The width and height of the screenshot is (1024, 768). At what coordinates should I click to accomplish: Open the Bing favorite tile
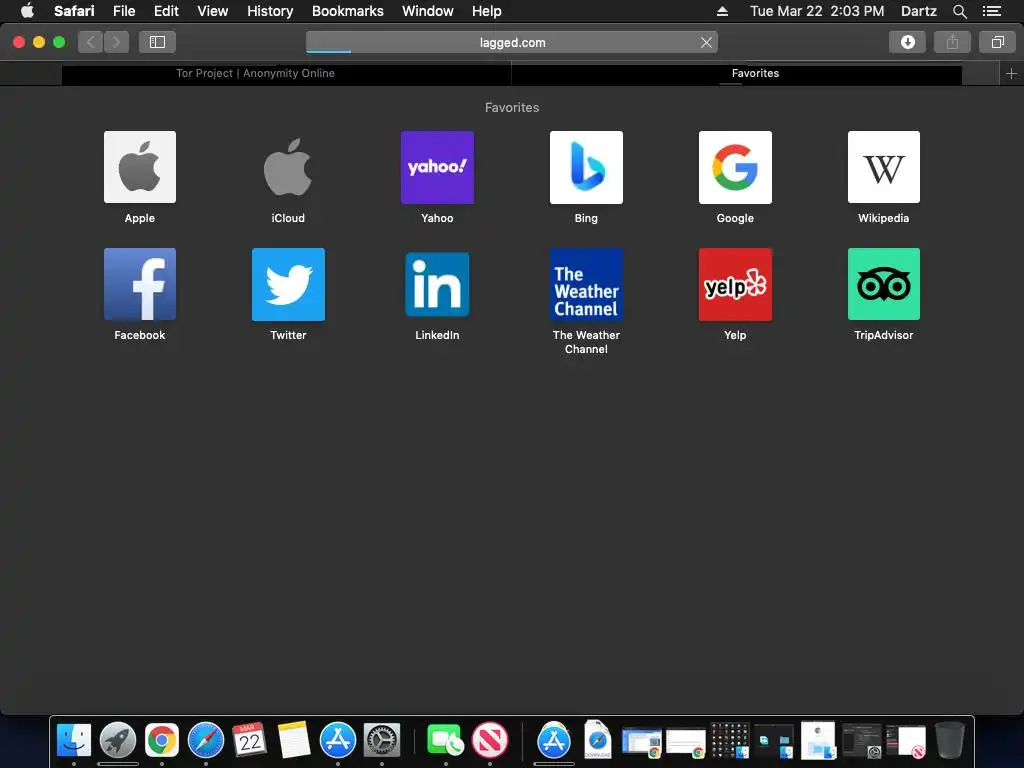point(586,167)
